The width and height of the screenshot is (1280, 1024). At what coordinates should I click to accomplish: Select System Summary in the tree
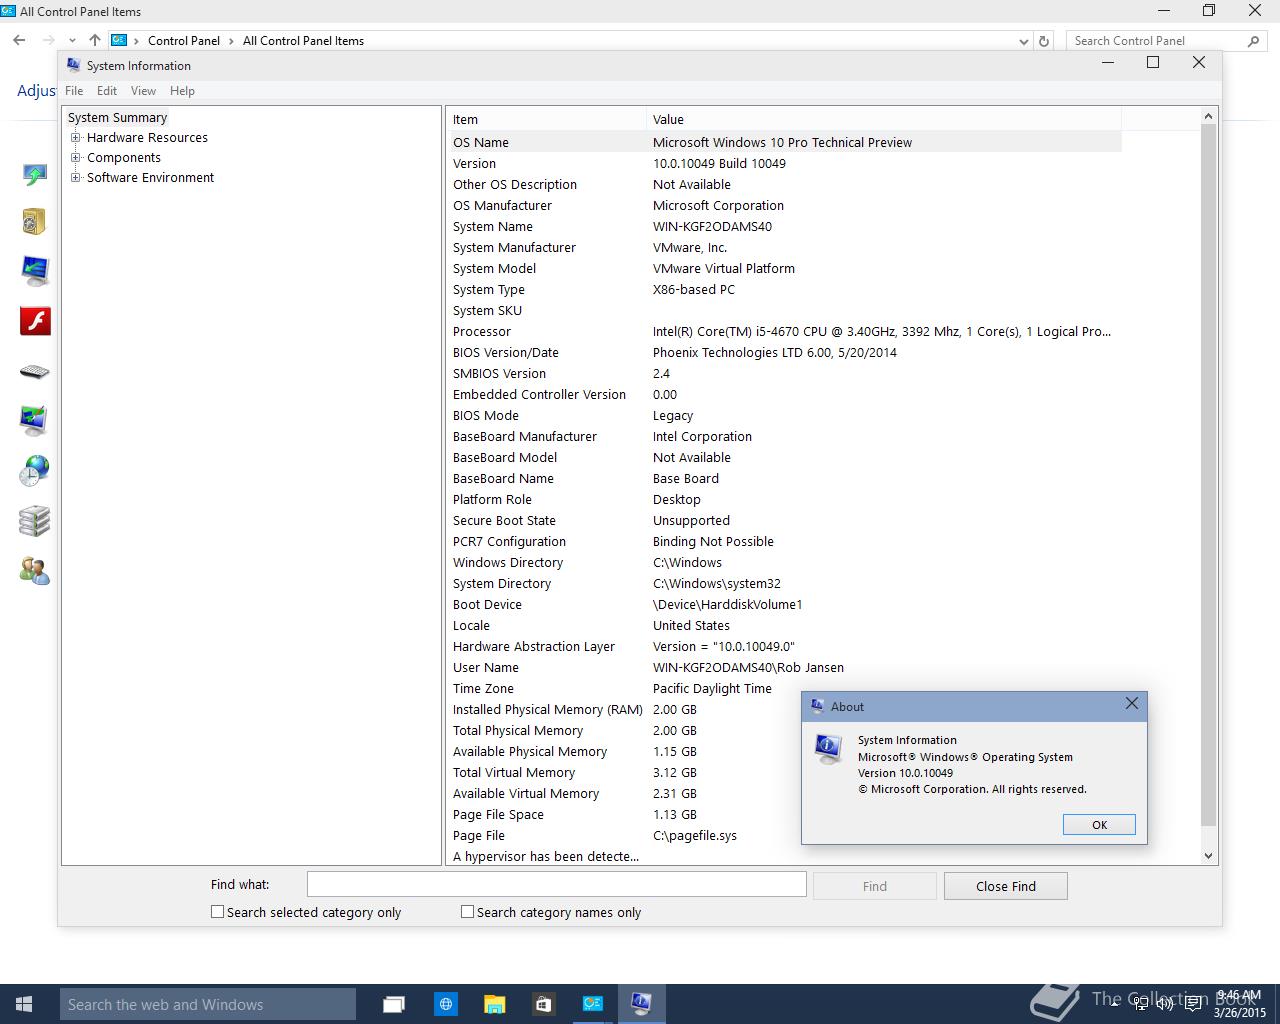(x=117, y=118)
